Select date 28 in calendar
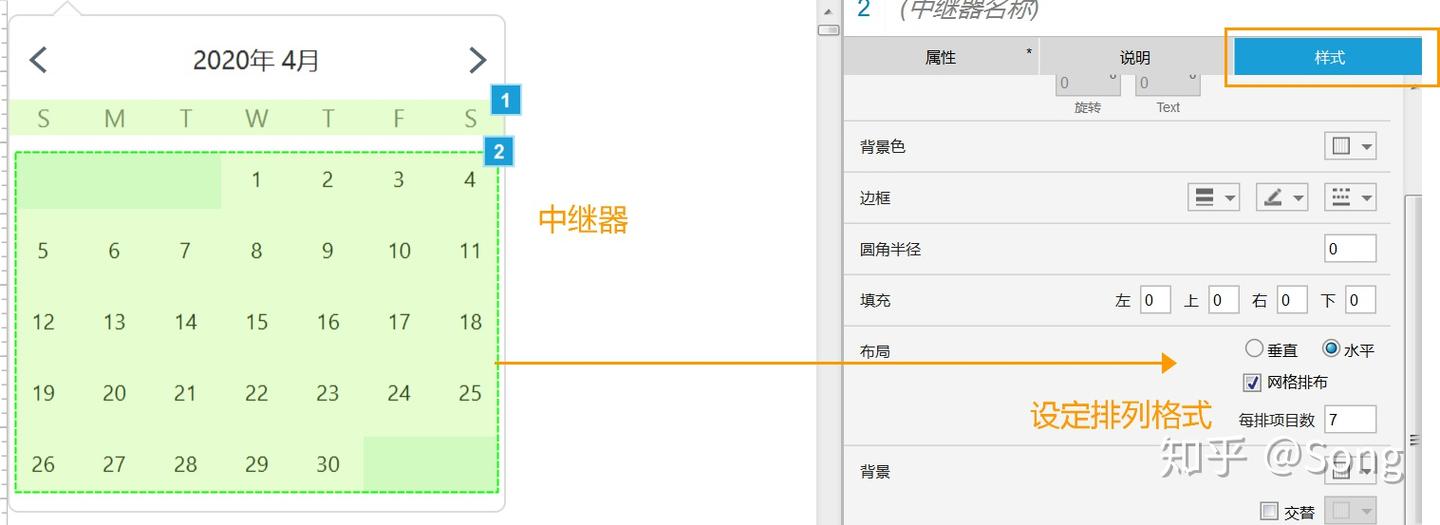Viewport: 1440px width, 525px height. (x=185, y=464)
